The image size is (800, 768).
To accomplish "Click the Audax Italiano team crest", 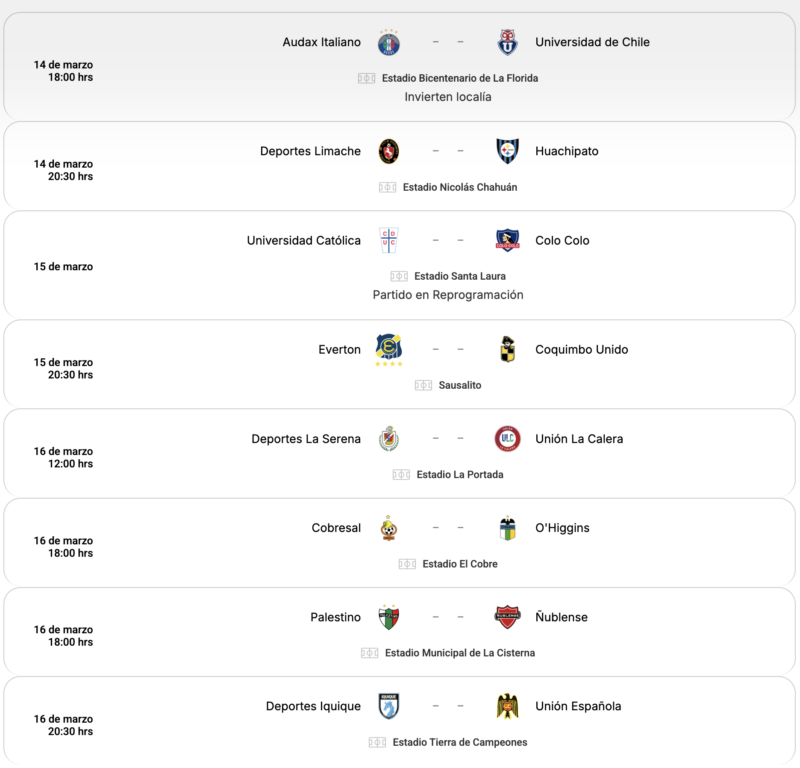I will [388, 43].
